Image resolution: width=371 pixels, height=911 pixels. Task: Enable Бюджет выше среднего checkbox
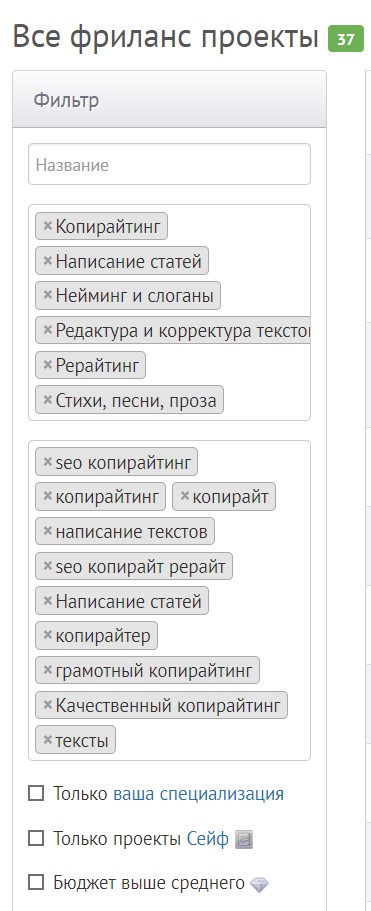pos(36,883)
